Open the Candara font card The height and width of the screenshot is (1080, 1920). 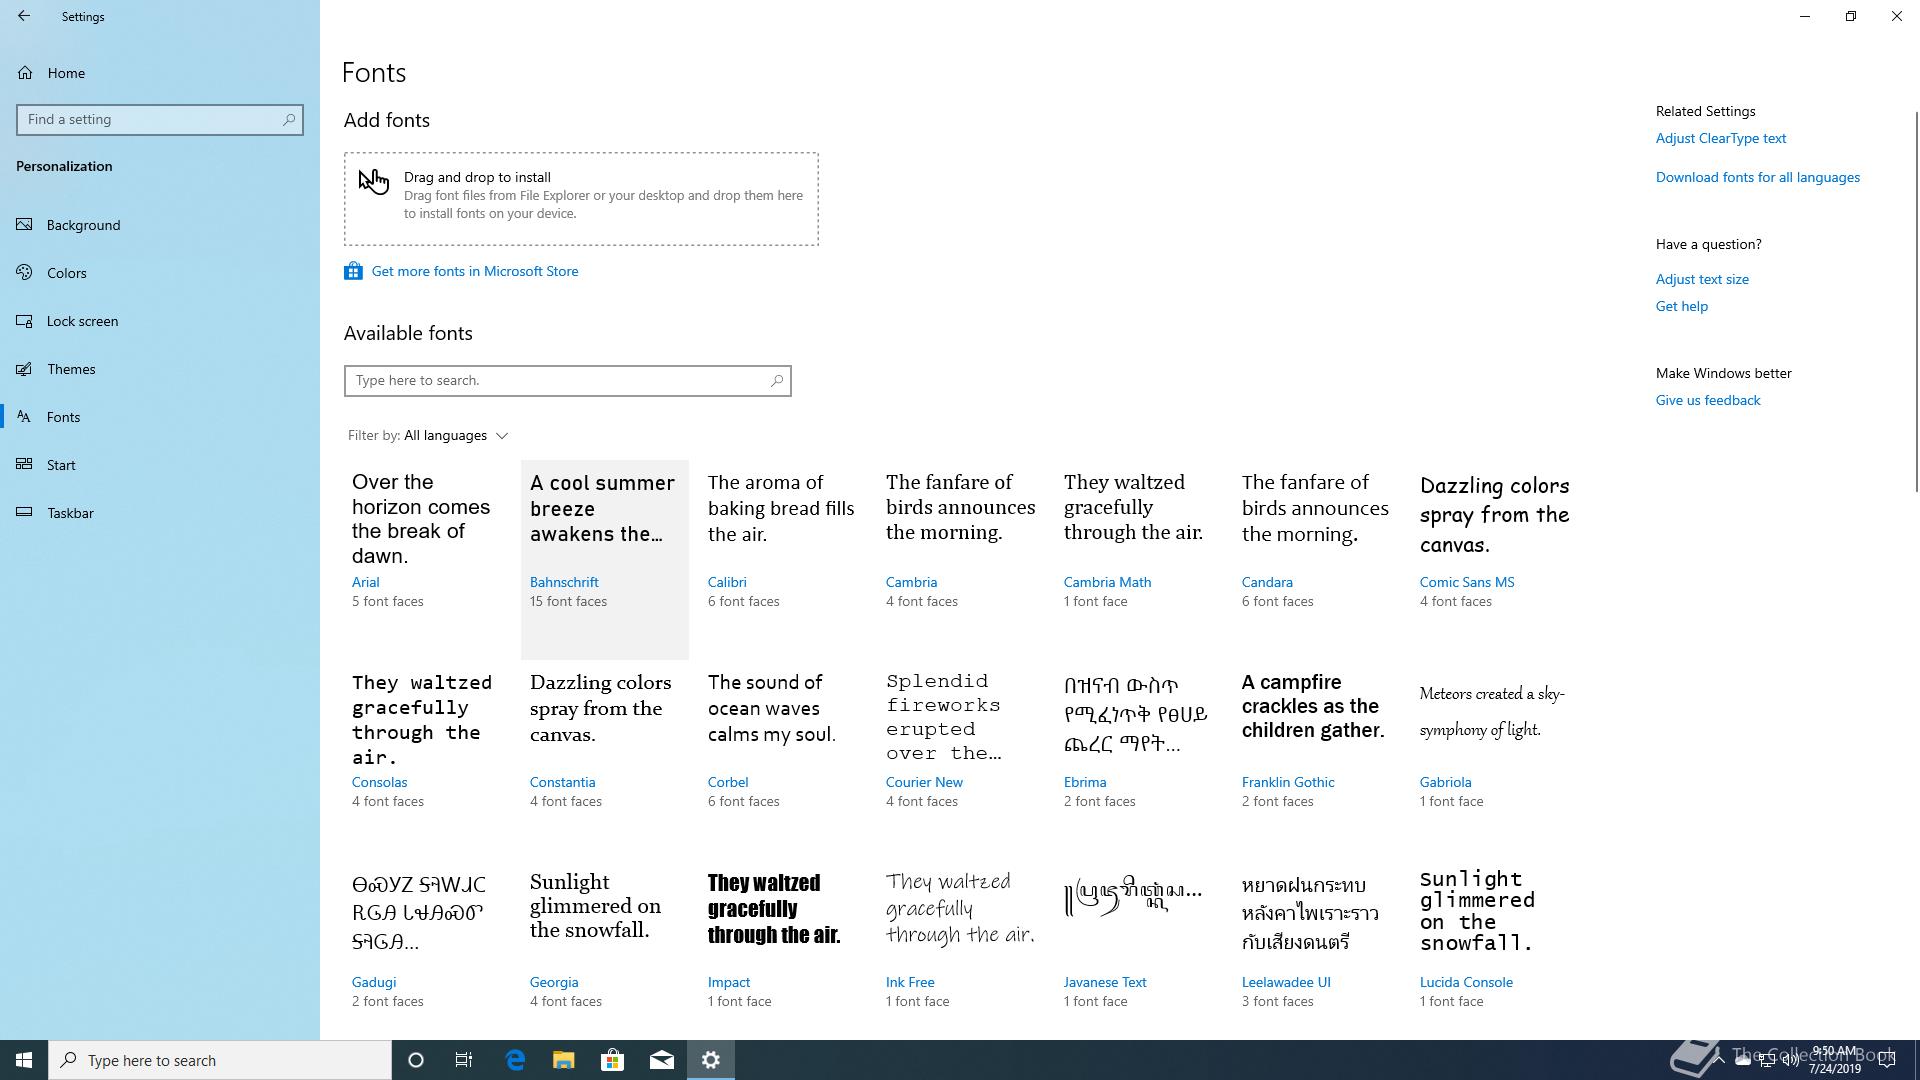coord(1317,560)
